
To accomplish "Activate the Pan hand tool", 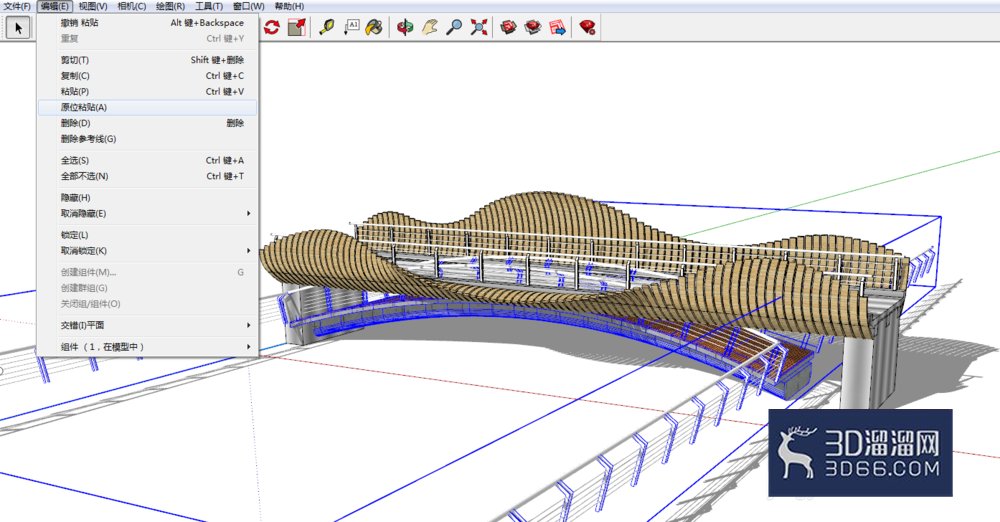I will point(430,27).
